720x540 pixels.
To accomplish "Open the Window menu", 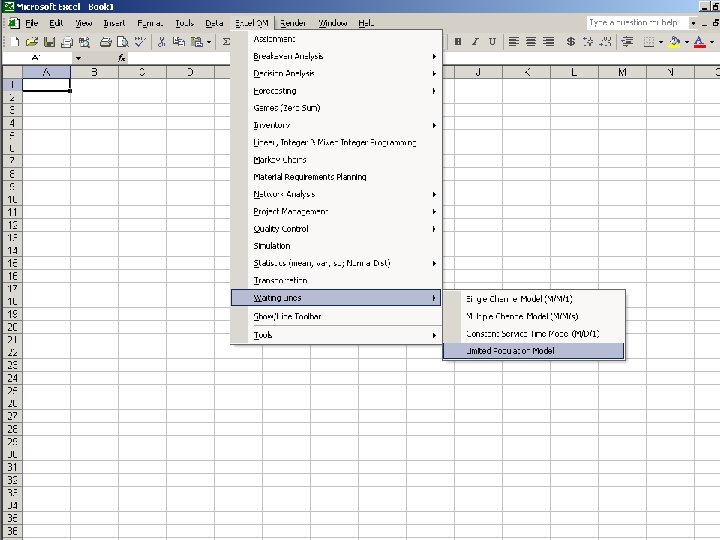I will point(333,23).
